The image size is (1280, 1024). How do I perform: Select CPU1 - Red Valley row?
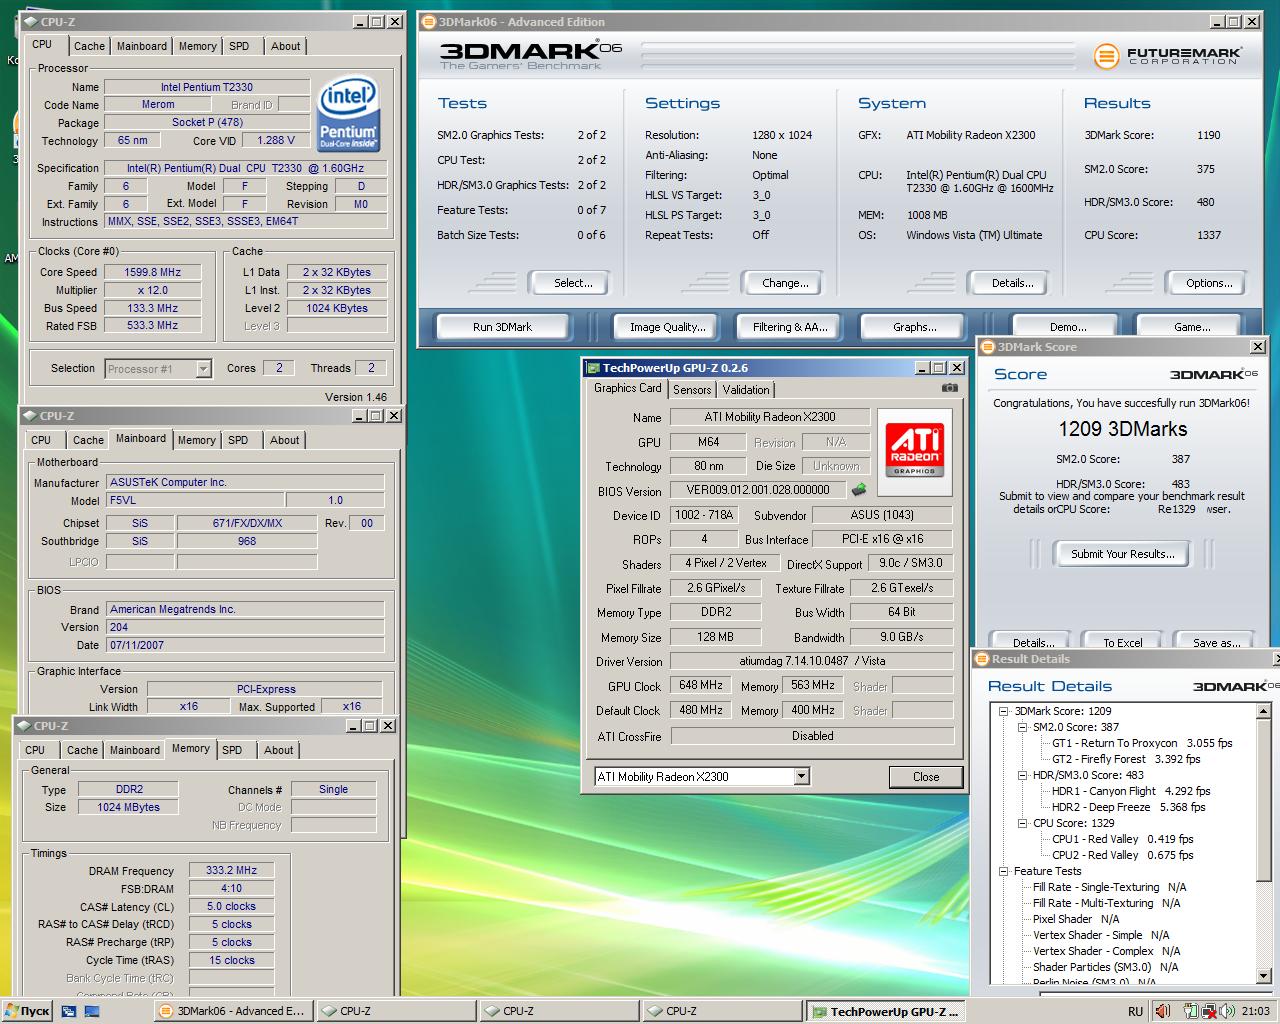tap(1122, 839)
